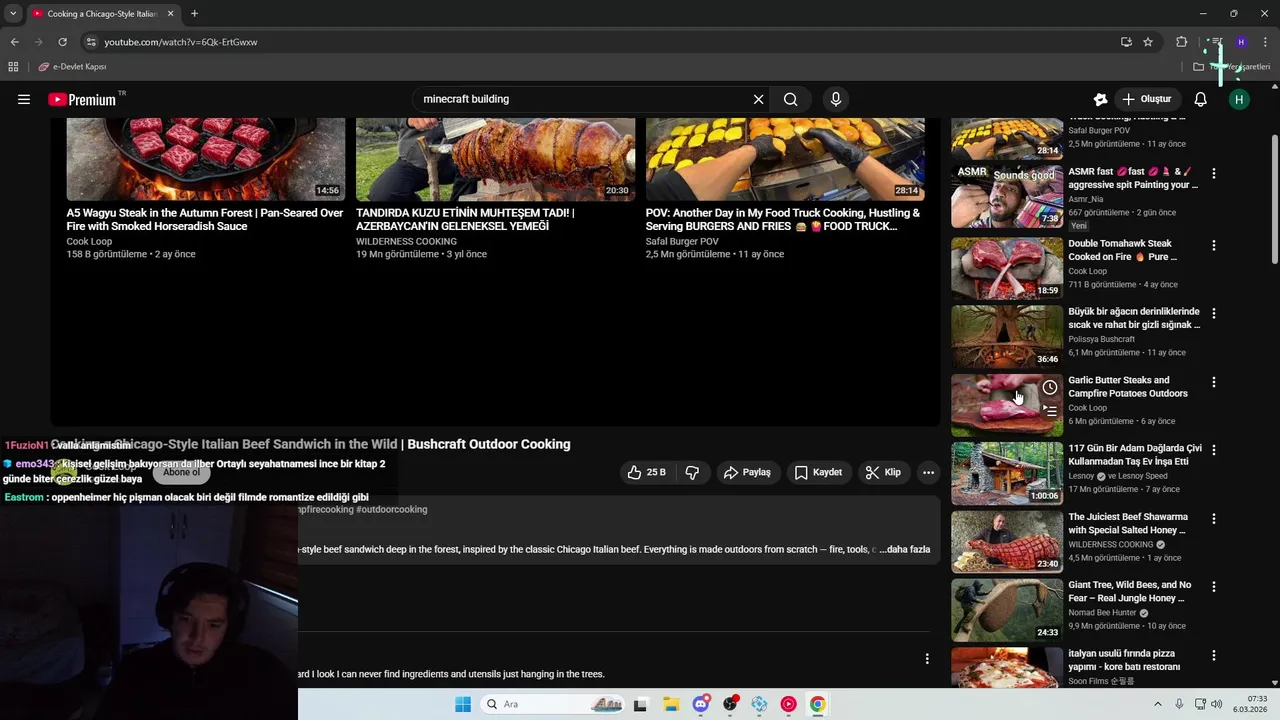This screenshot has height=720, width=1280.
Task: Open the Chrome apps grid shortcut
Action: click(x=13, y=67)
